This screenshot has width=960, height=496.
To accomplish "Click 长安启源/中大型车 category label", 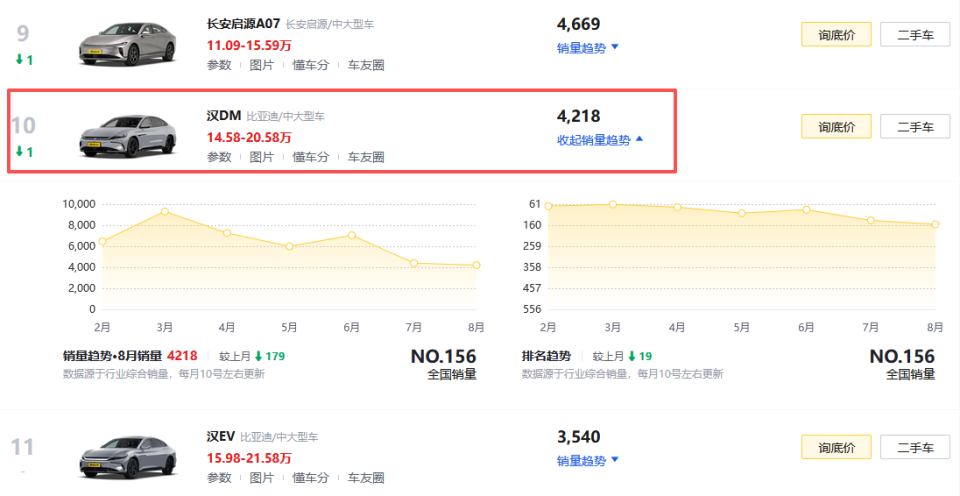I will tap(329, 24).
